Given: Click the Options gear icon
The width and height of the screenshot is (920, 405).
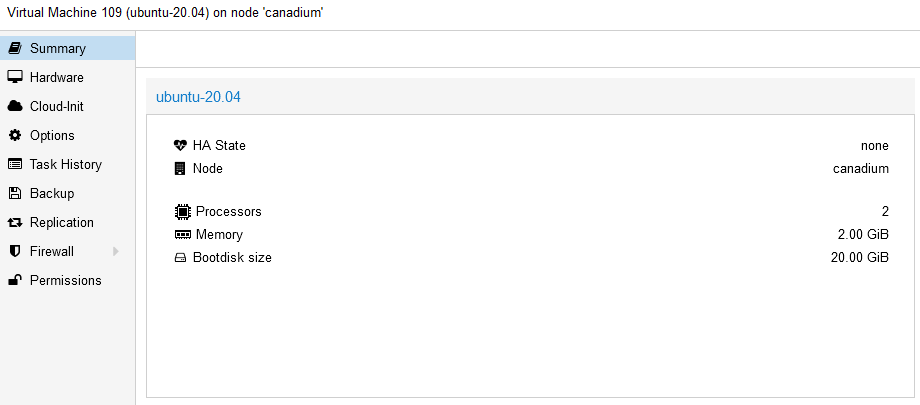Looking at the screenshot, I should pyautogui.click(x=15, y=135).
